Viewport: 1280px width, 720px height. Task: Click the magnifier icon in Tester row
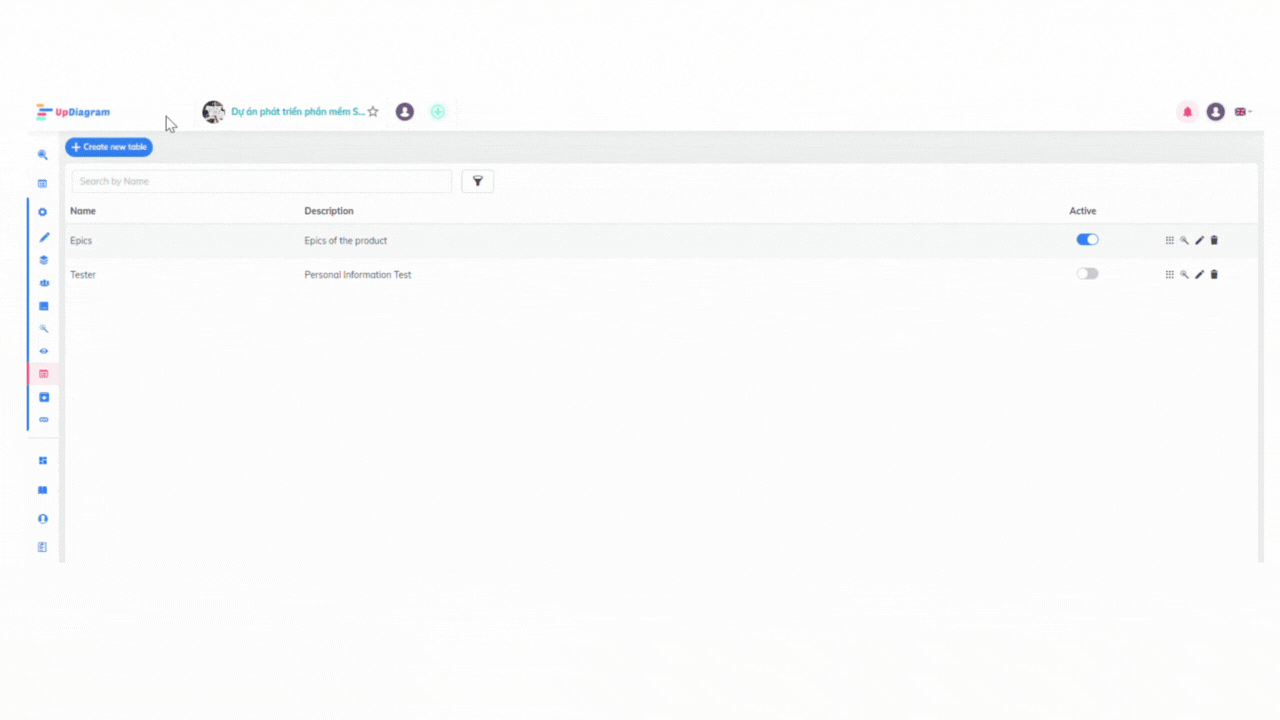(1184, 274)
